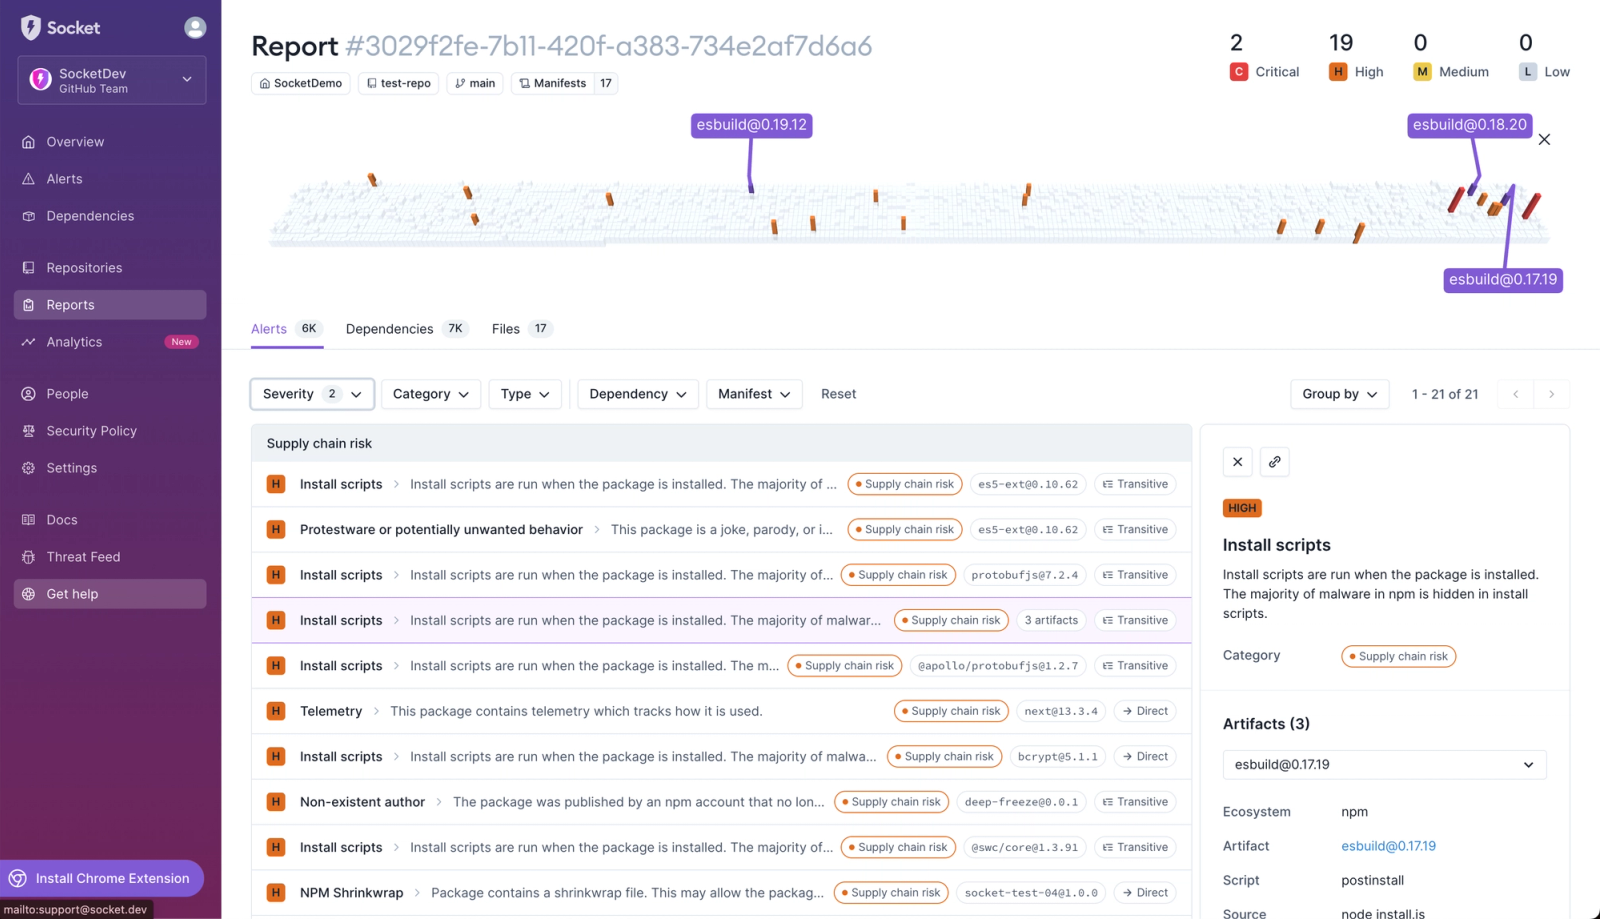Open the esbuild@0.17.19 artifact dropdown

tap(1384, 765)
